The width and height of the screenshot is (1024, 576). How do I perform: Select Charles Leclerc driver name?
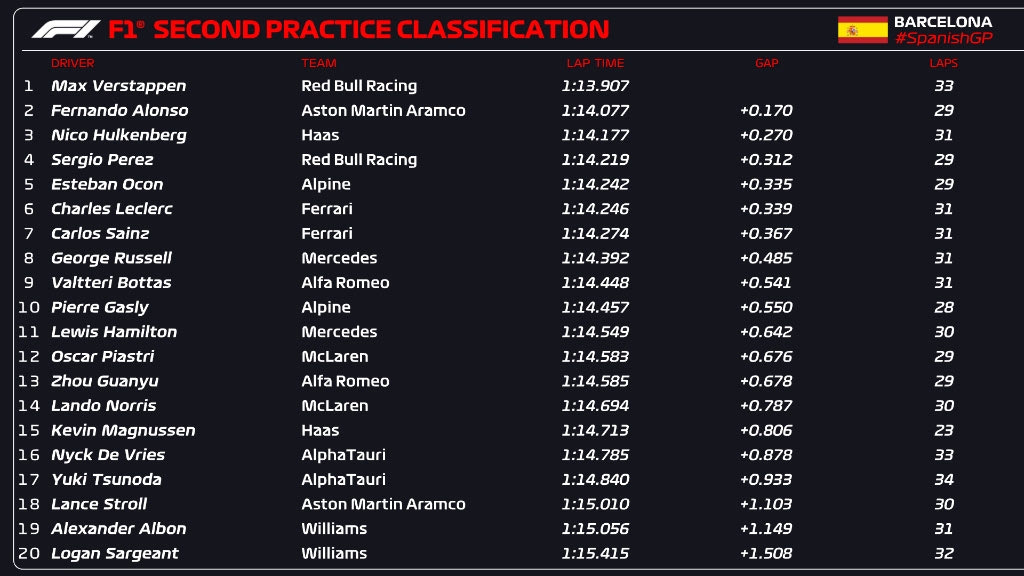pyautogui.click(x=111, y=209)
